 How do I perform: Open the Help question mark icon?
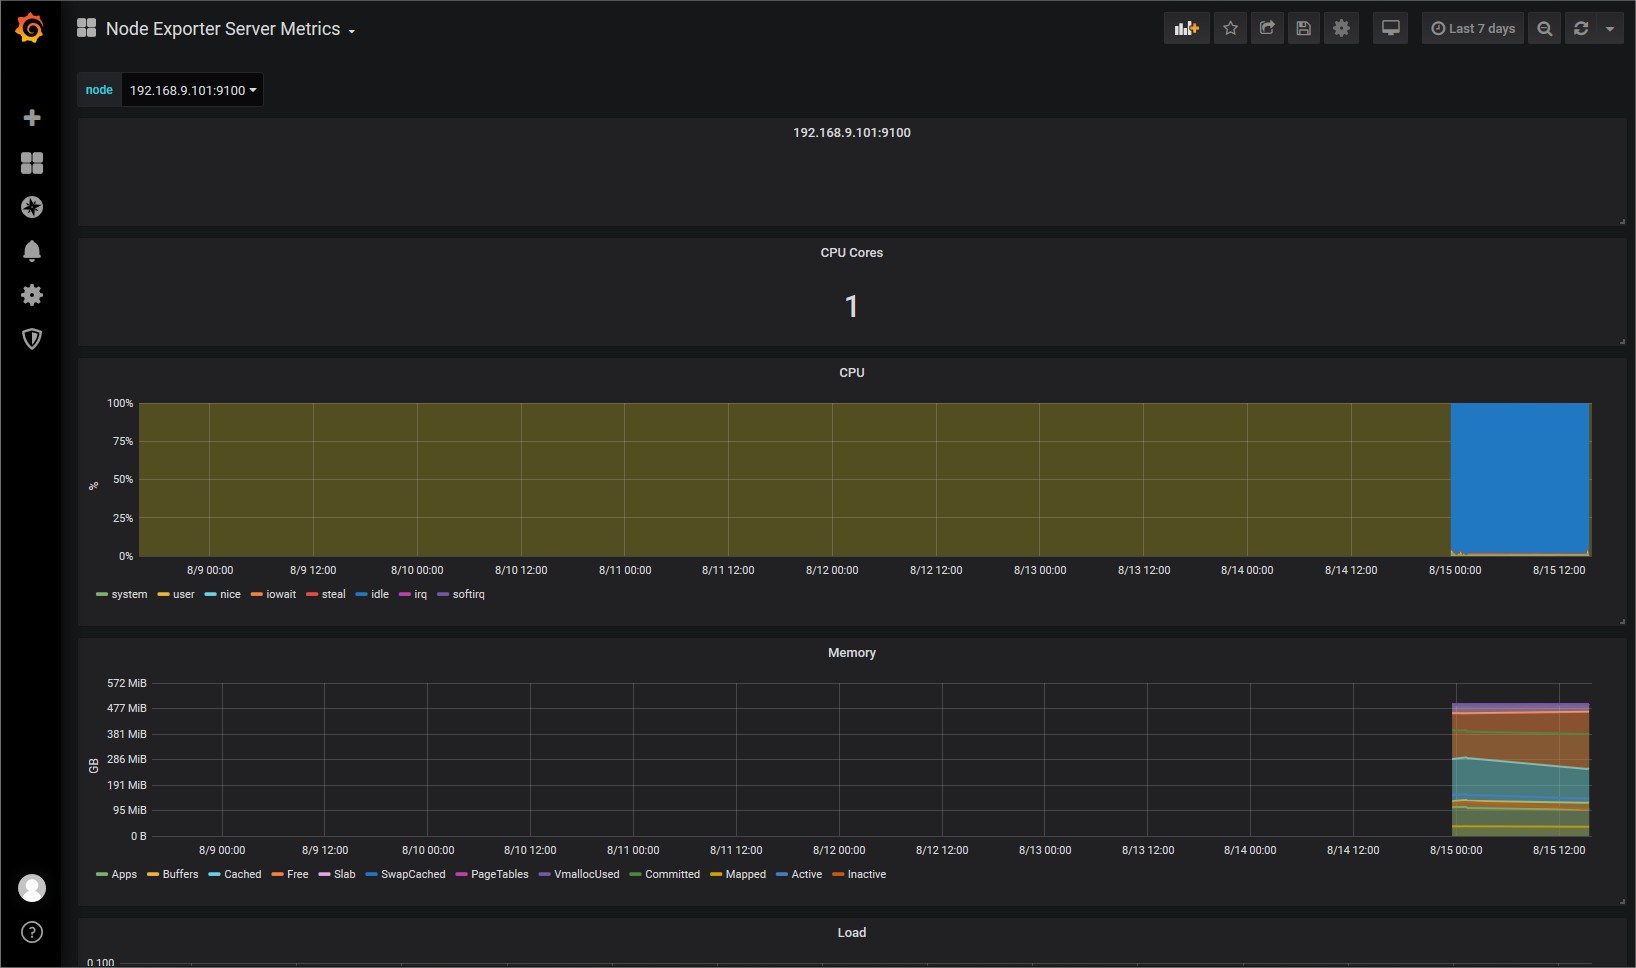point(32,932)
